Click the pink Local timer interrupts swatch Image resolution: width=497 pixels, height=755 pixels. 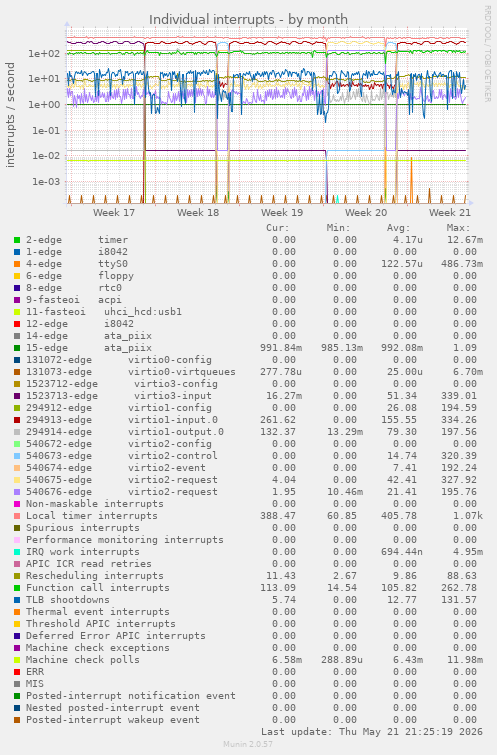pyautogui.click(x=17, y=516)
